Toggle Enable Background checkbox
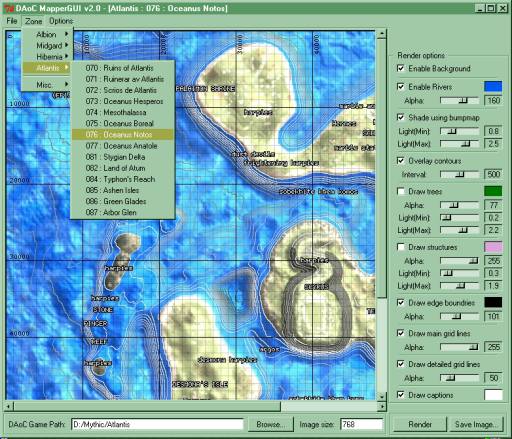Screen dimensions: 512x439 401,68
